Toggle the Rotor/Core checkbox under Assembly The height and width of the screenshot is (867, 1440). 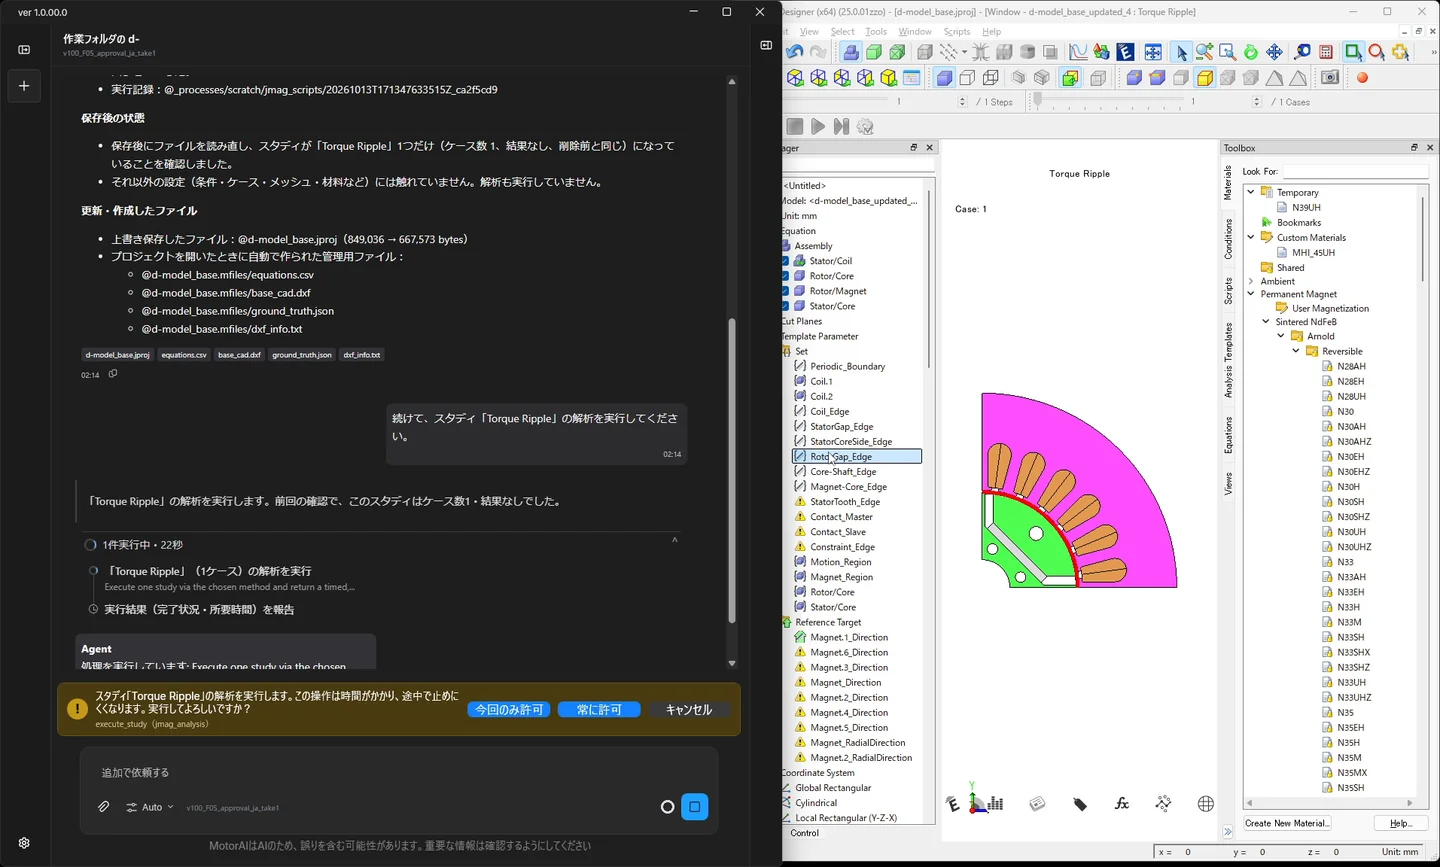point(785,276)
